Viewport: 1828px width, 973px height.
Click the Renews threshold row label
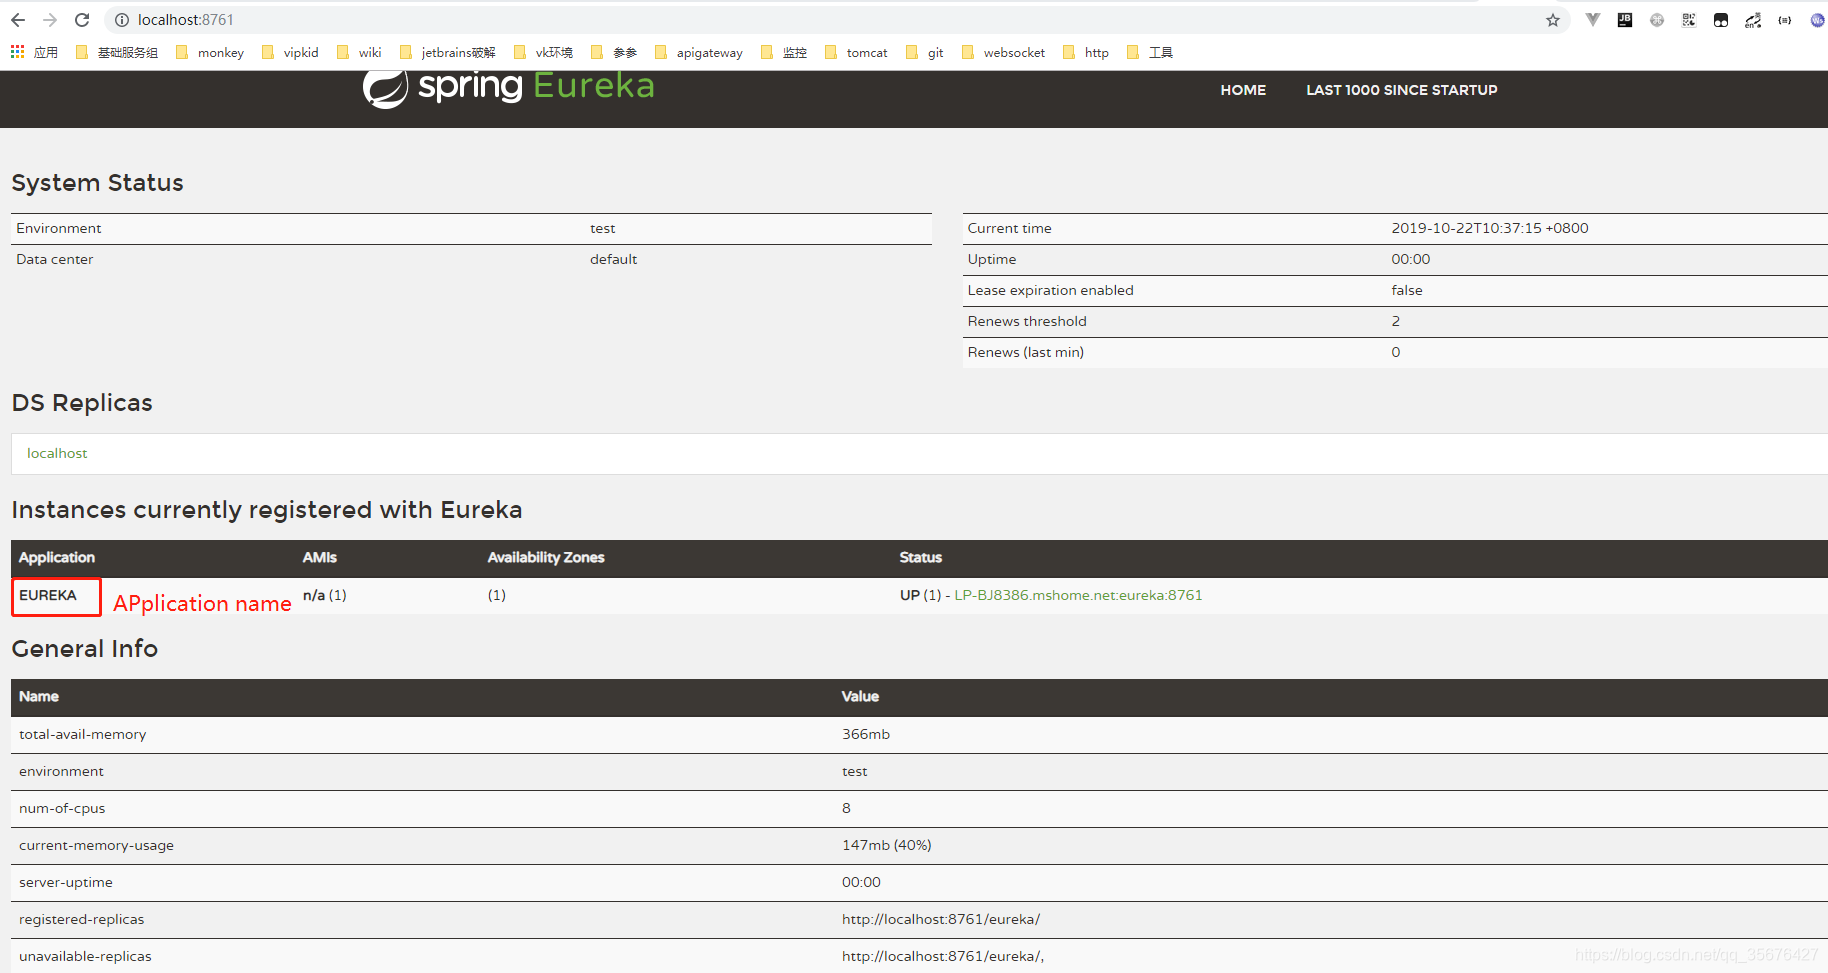pos(1027,321)
